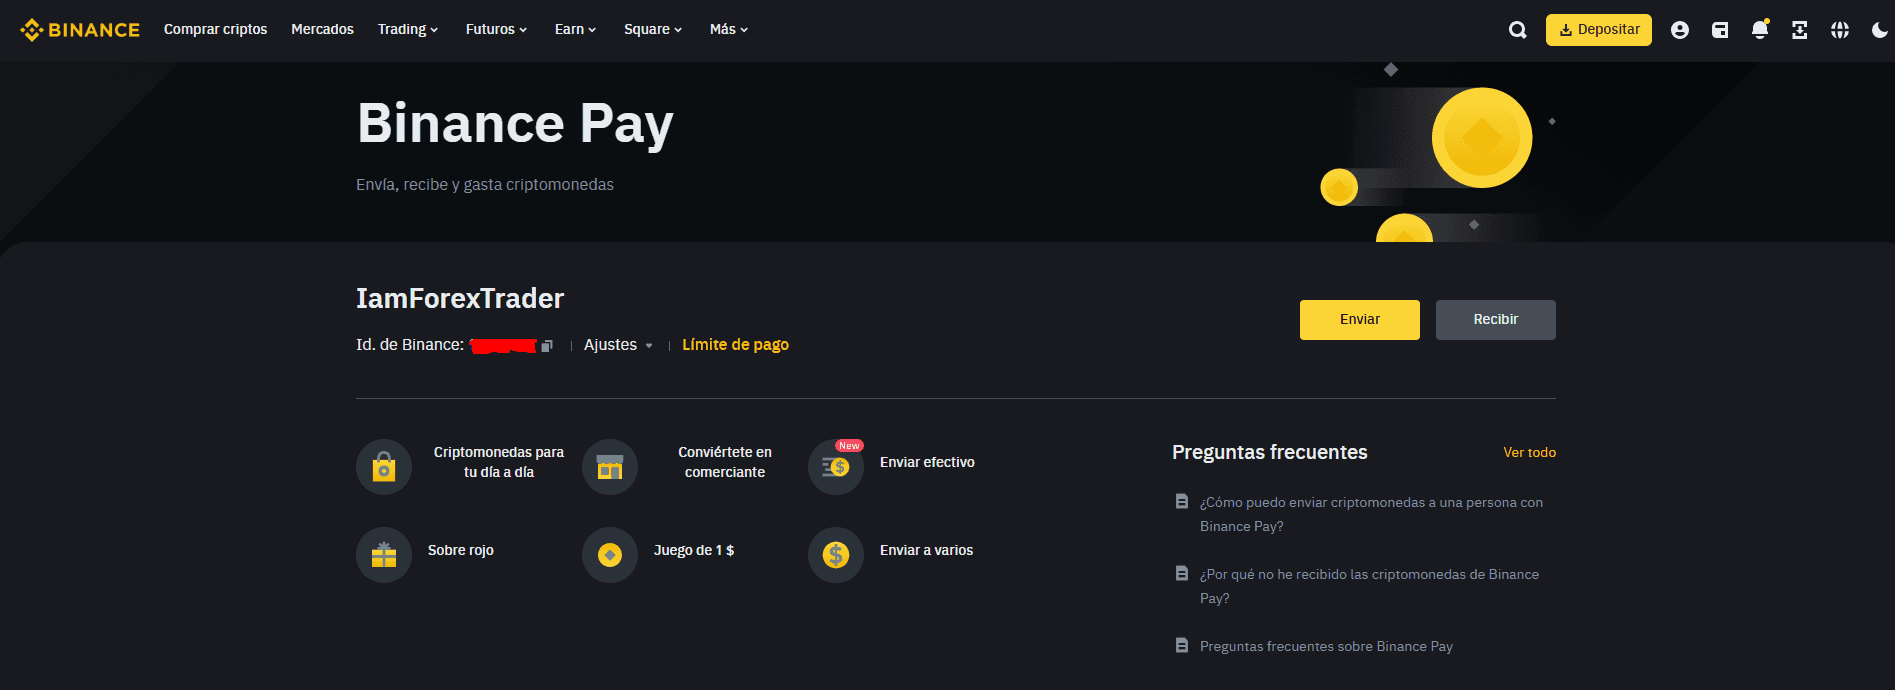
Task: Click the shopping bag crypto icon
Action: pyautogui.click(x=384, y=467)
